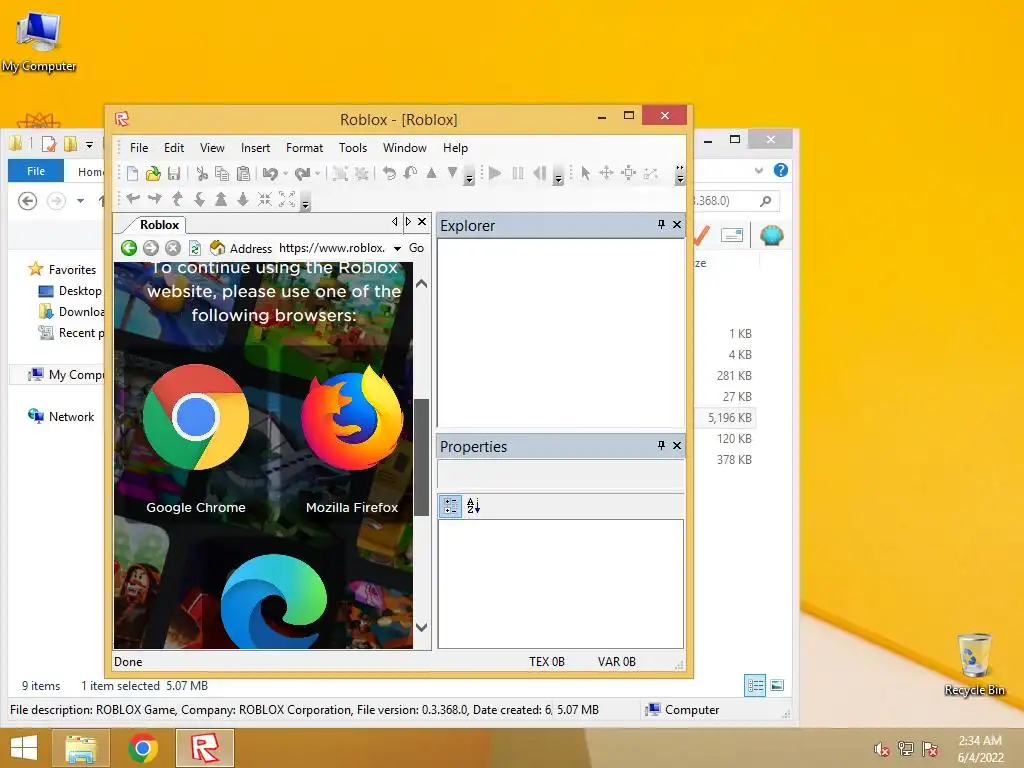Toggle Categorized view in Properties panel
The height and width of the screenshot is (768, 1024).
(451, 505)
